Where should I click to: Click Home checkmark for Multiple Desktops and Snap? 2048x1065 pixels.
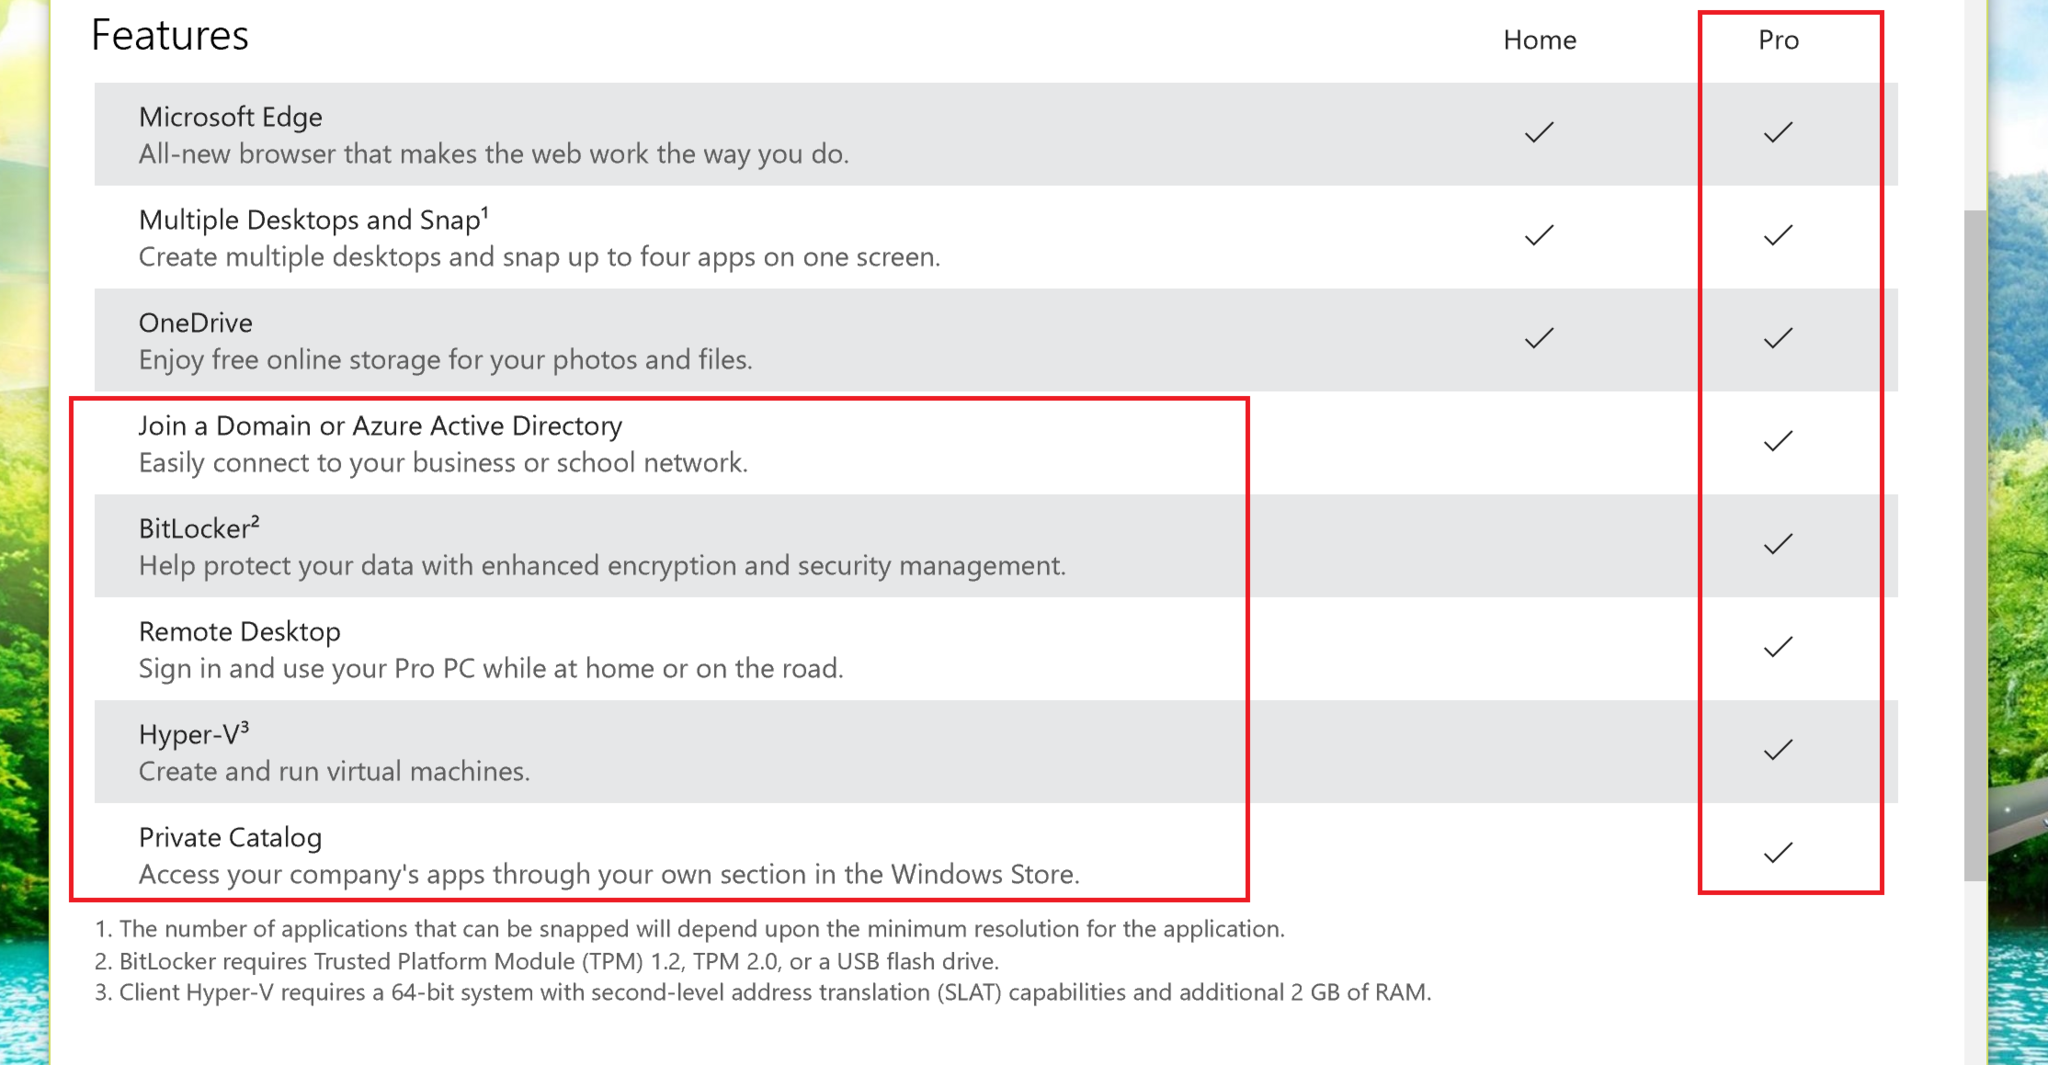pos(1539,236)
